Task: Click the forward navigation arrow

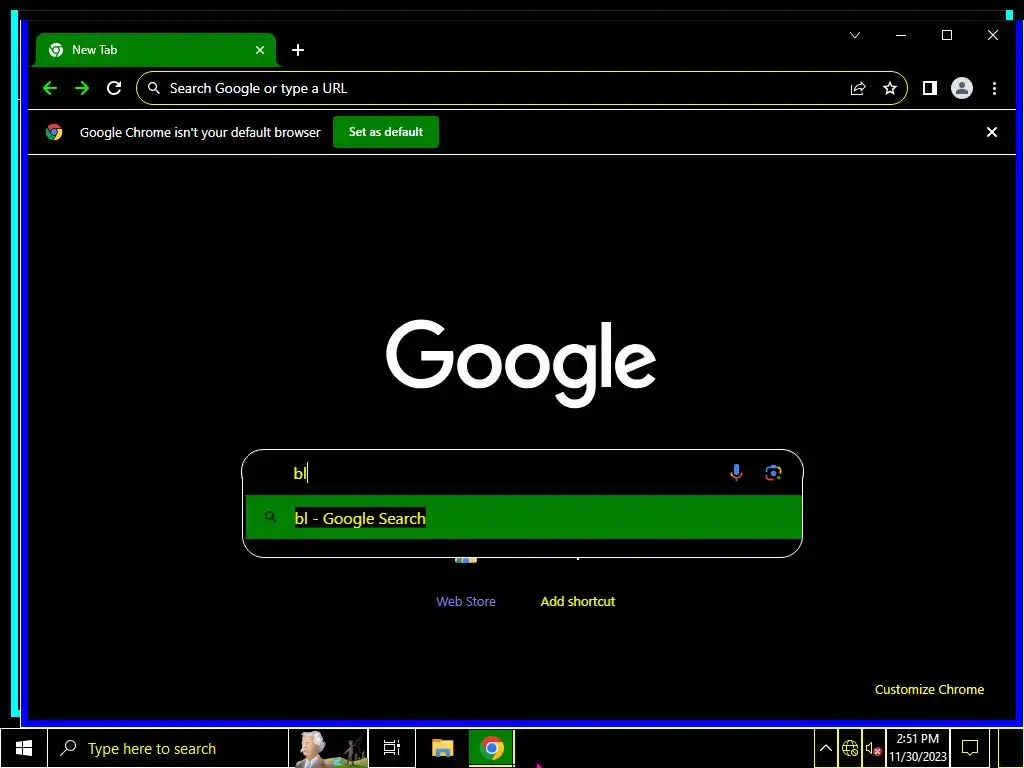Action: tap(82, 88)
